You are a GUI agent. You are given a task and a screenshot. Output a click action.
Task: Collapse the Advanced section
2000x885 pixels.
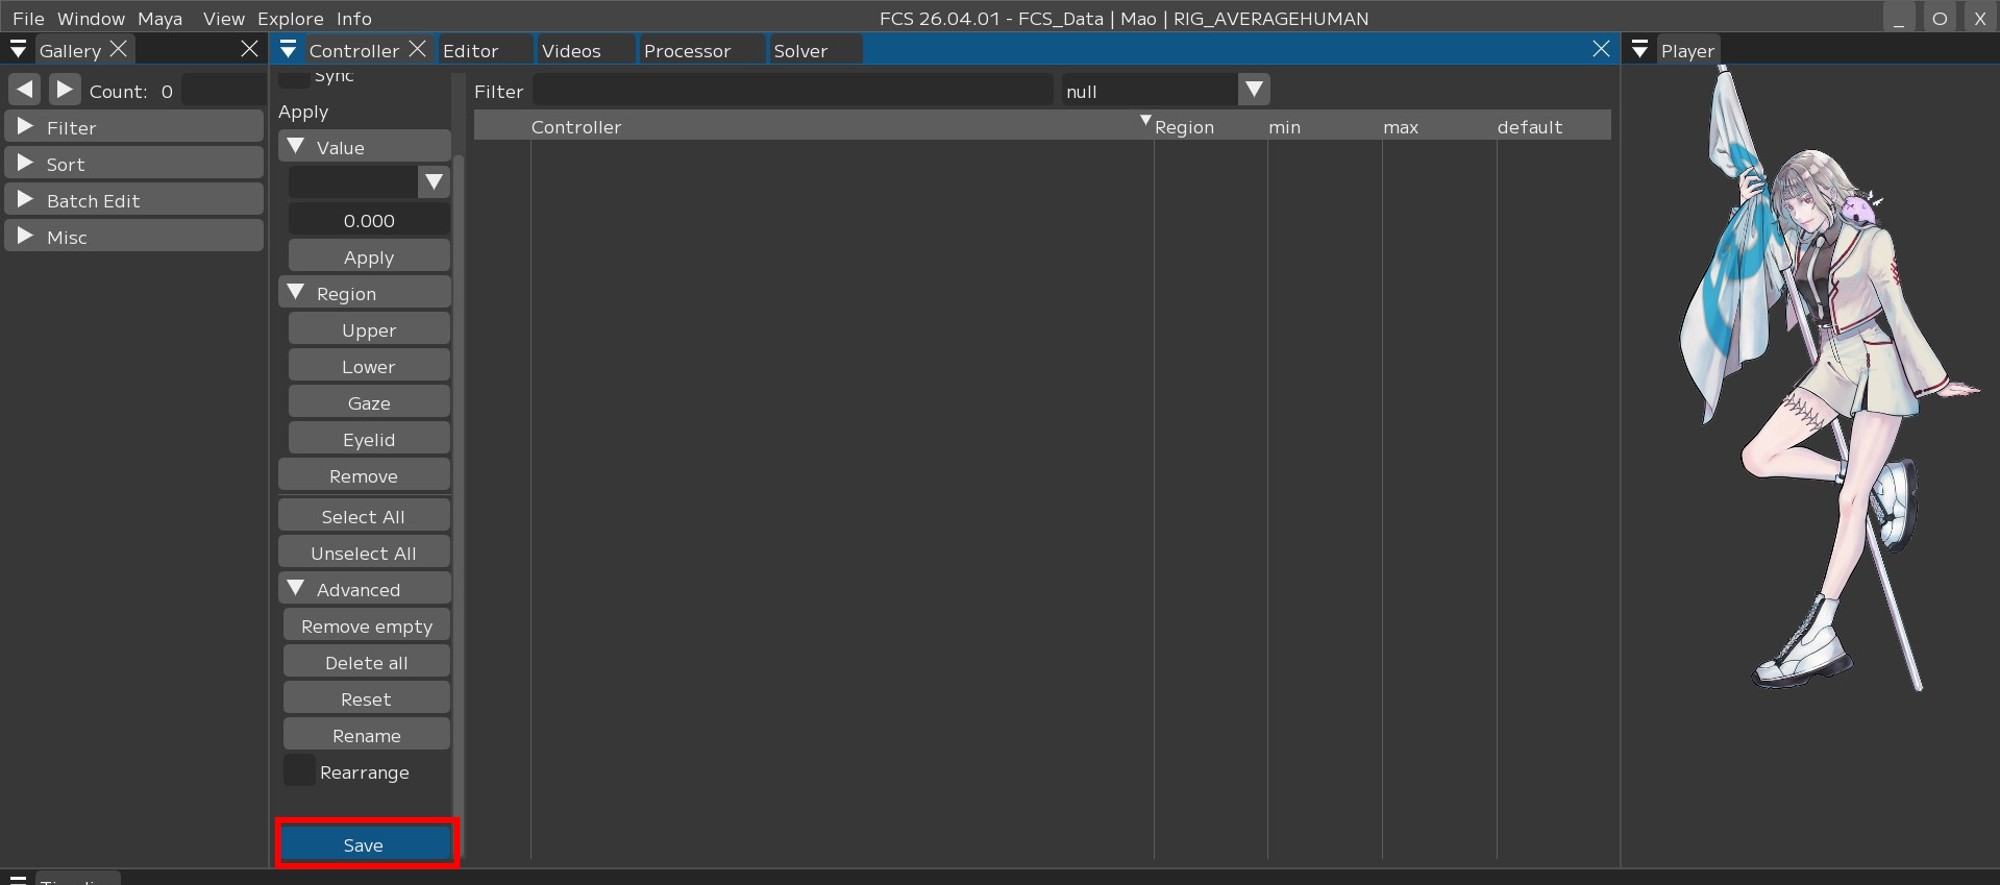pos(296,589)
